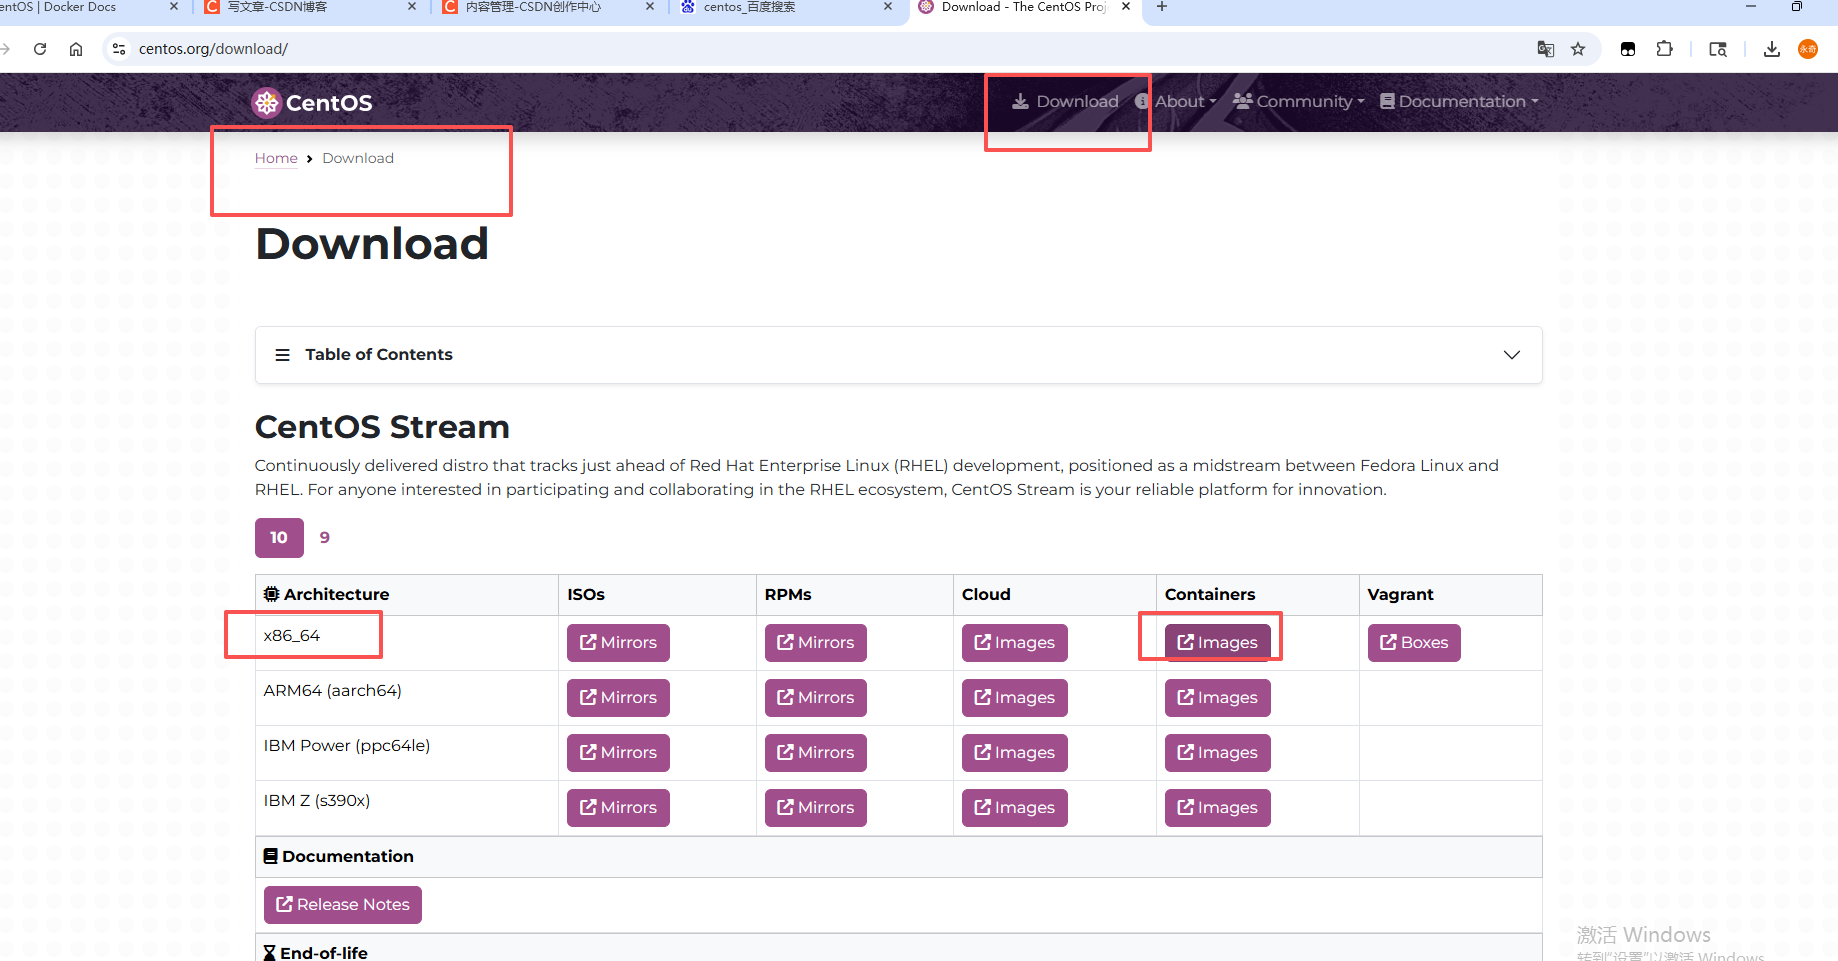Image resolution: width=1838 pixels, height=961 pixels.
Task: Open IBM Z Cloud Images button
Action: click(1015, 808)
